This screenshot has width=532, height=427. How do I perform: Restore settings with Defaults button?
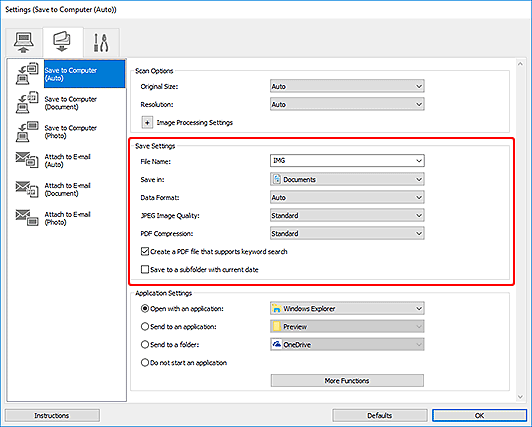pos(380,415)
